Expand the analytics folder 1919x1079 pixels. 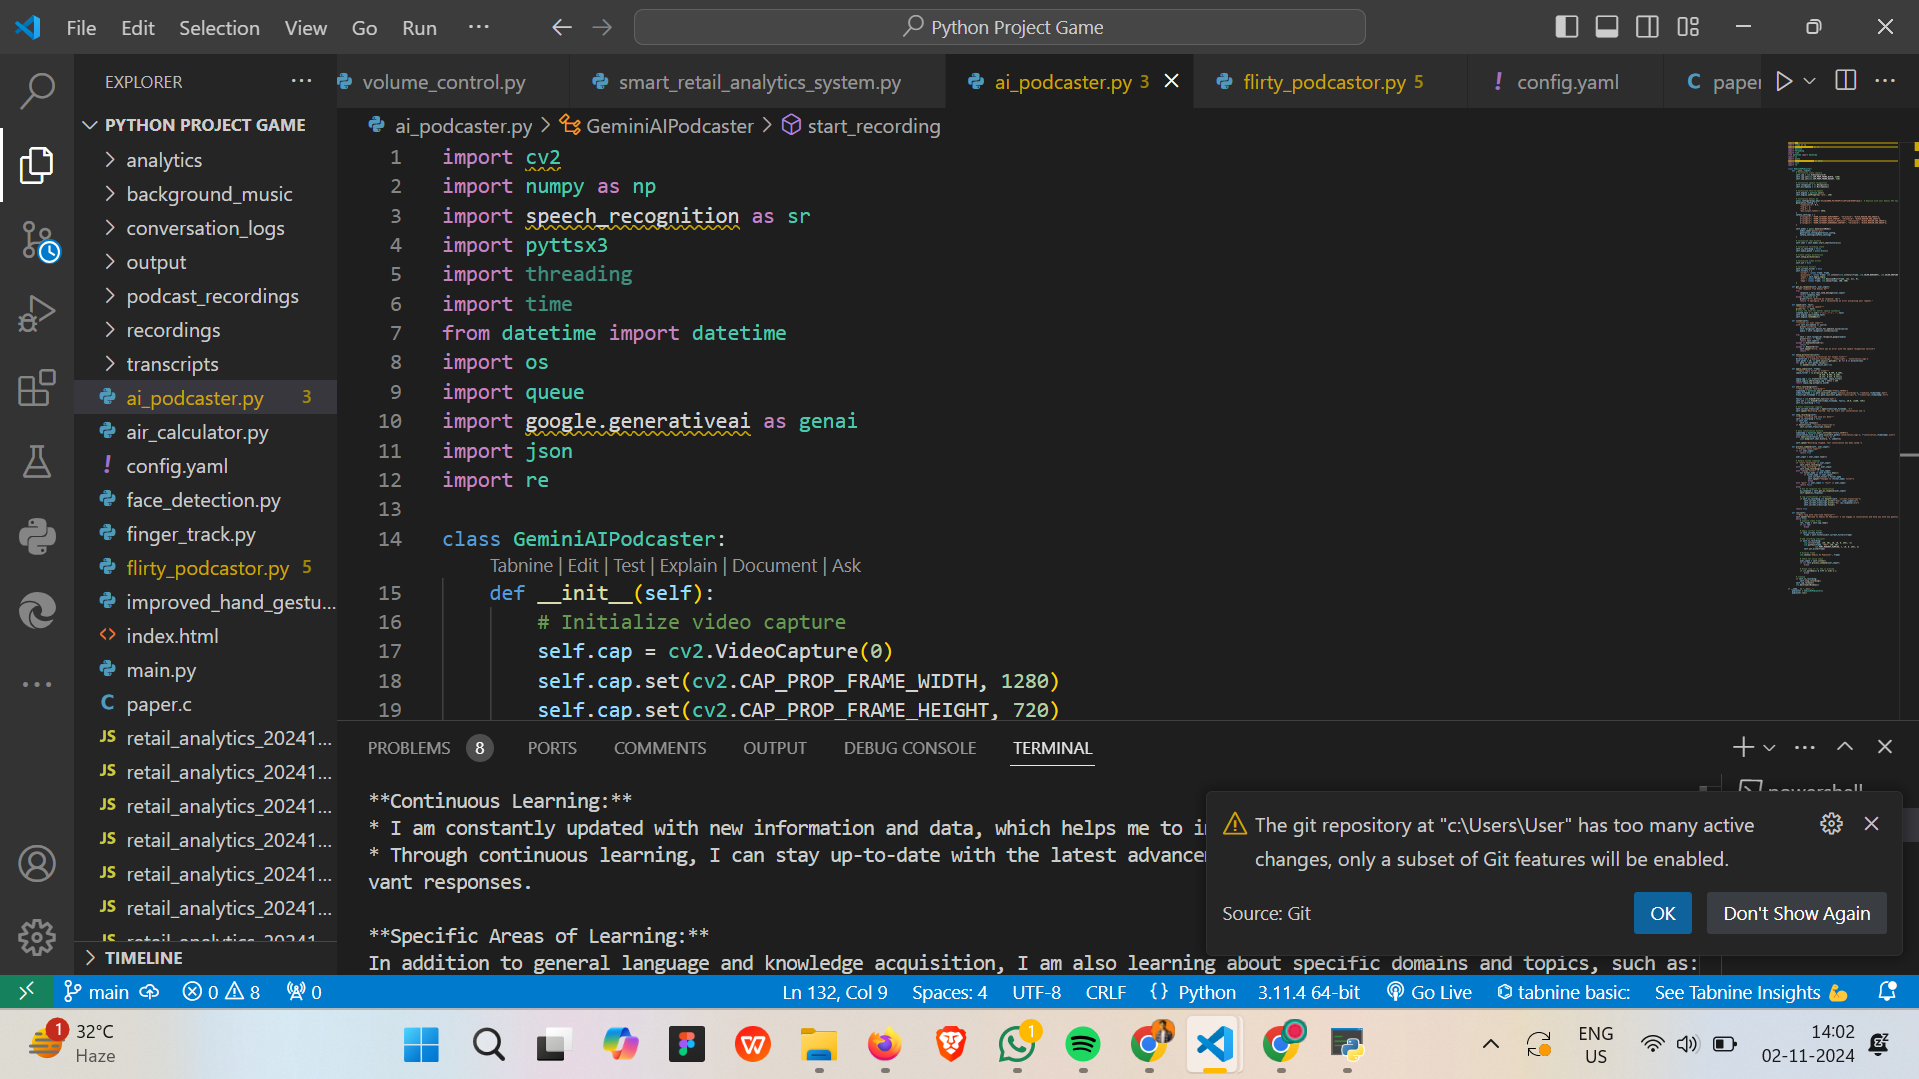pyautogui.click(x=206, y=160)
